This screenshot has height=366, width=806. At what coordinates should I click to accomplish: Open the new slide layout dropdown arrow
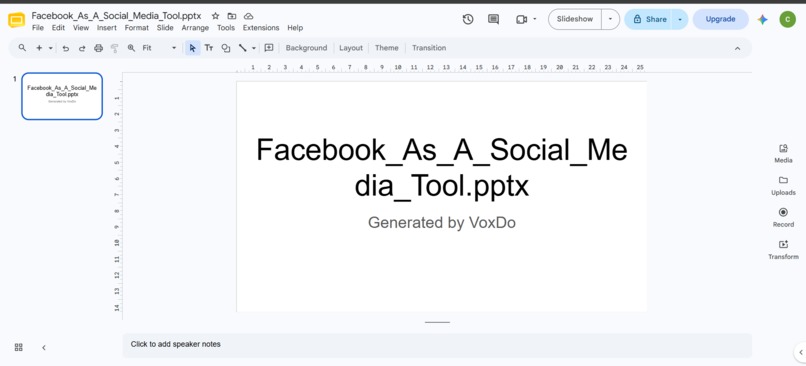51,48
